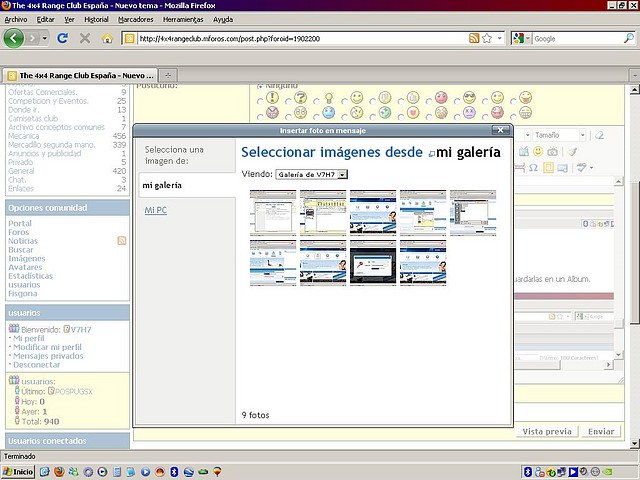The height and width of the screenshot is (480, 640).
Task: Open the Estadísticas community link
Action: click(31, 276)
